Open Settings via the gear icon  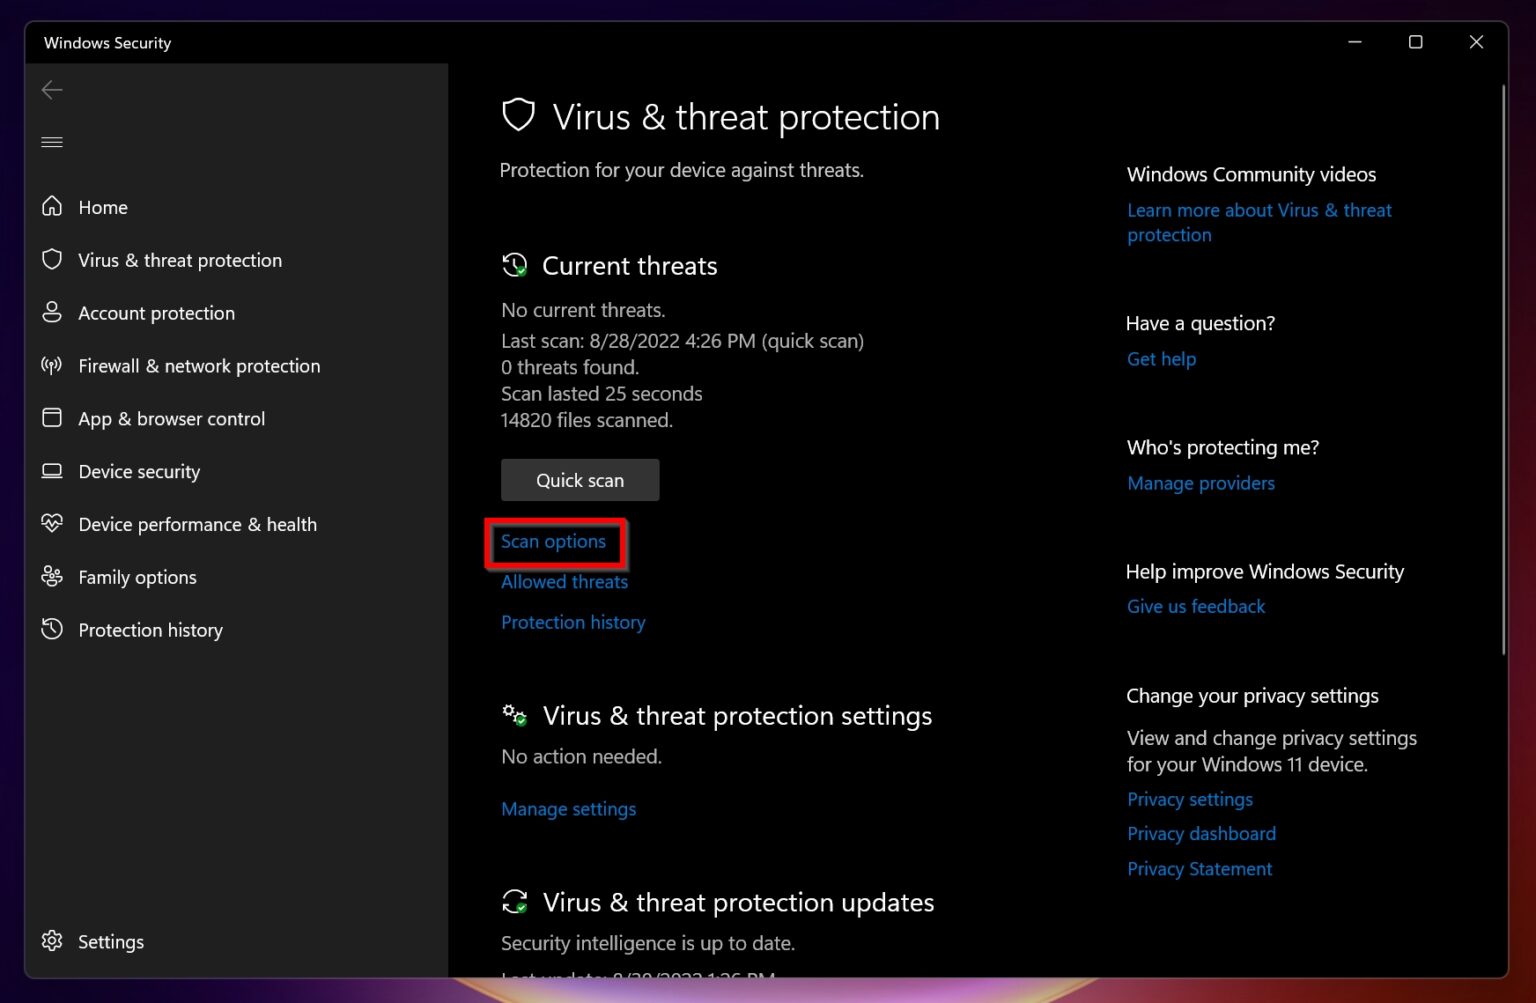click(52, 941)
